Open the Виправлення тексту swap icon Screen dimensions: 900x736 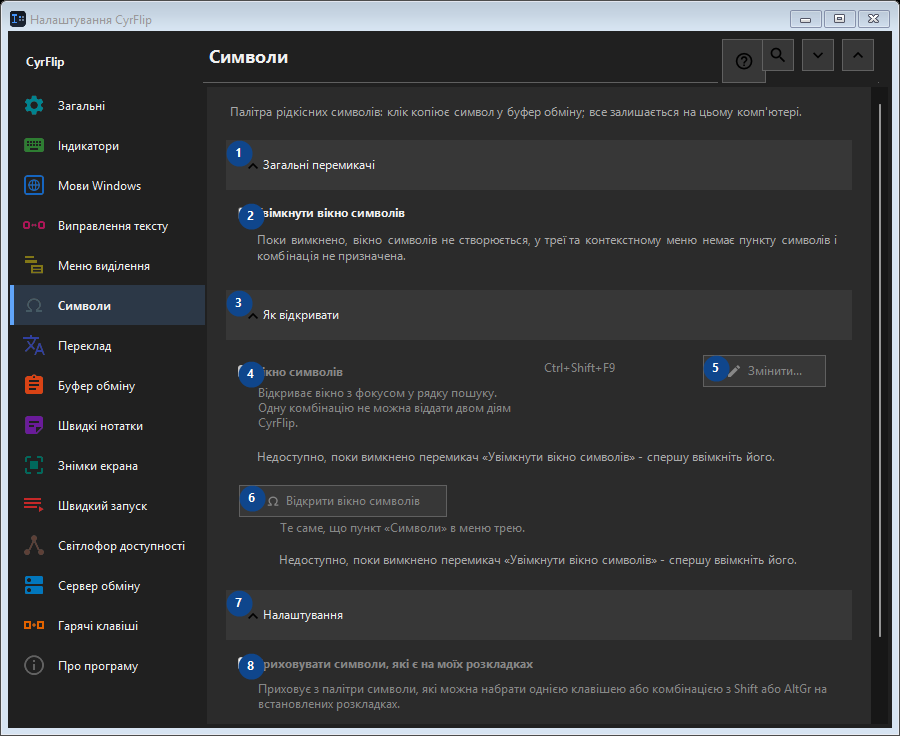(34, 226)
